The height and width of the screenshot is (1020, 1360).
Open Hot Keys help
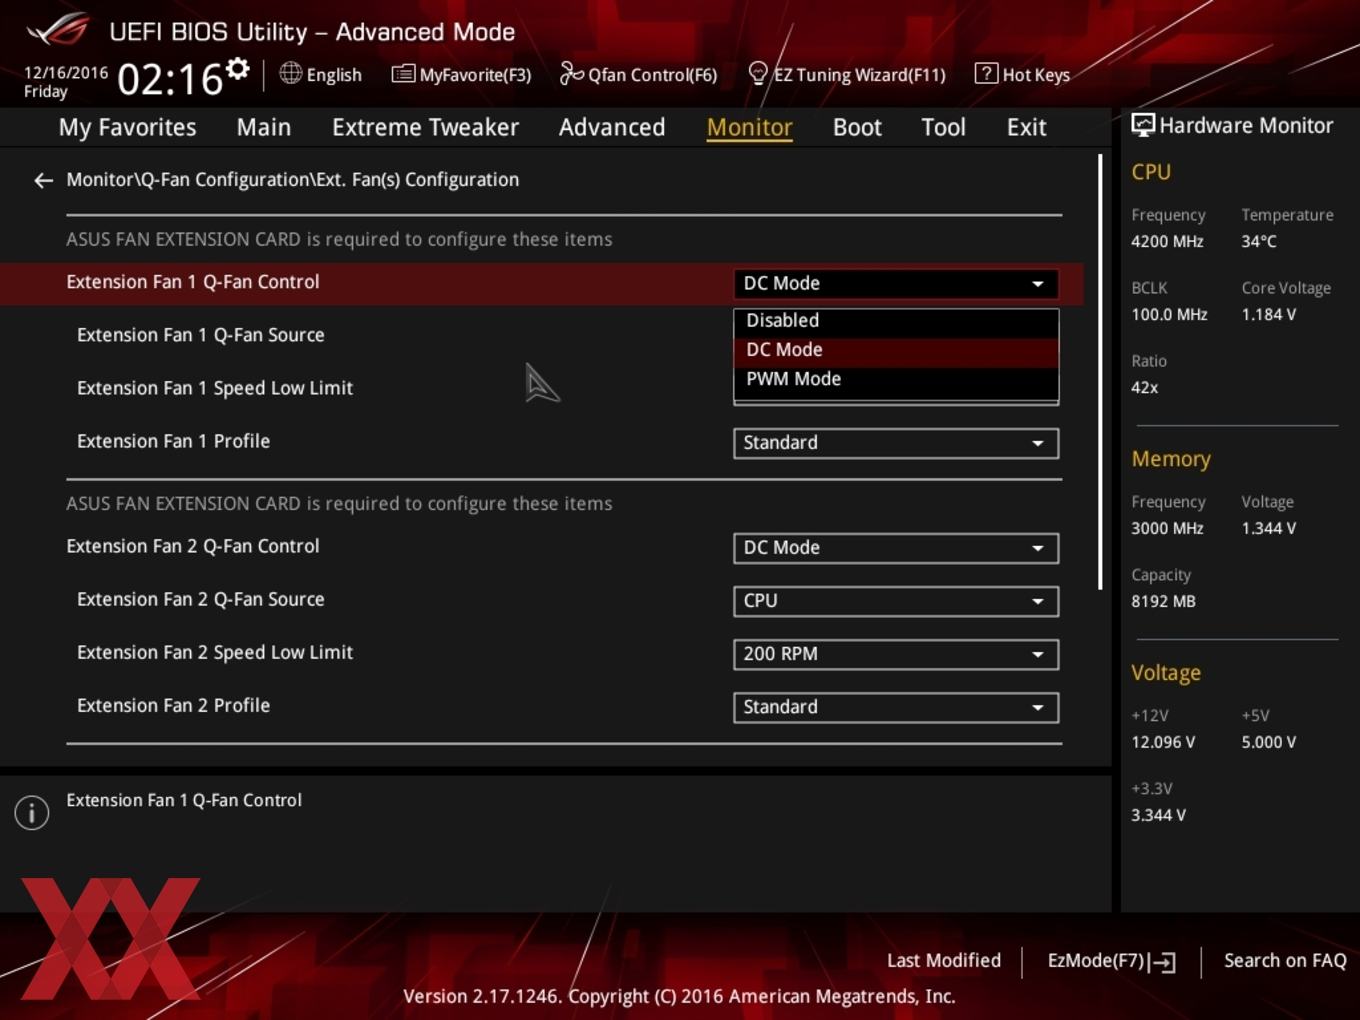(x=1023, y=74)
